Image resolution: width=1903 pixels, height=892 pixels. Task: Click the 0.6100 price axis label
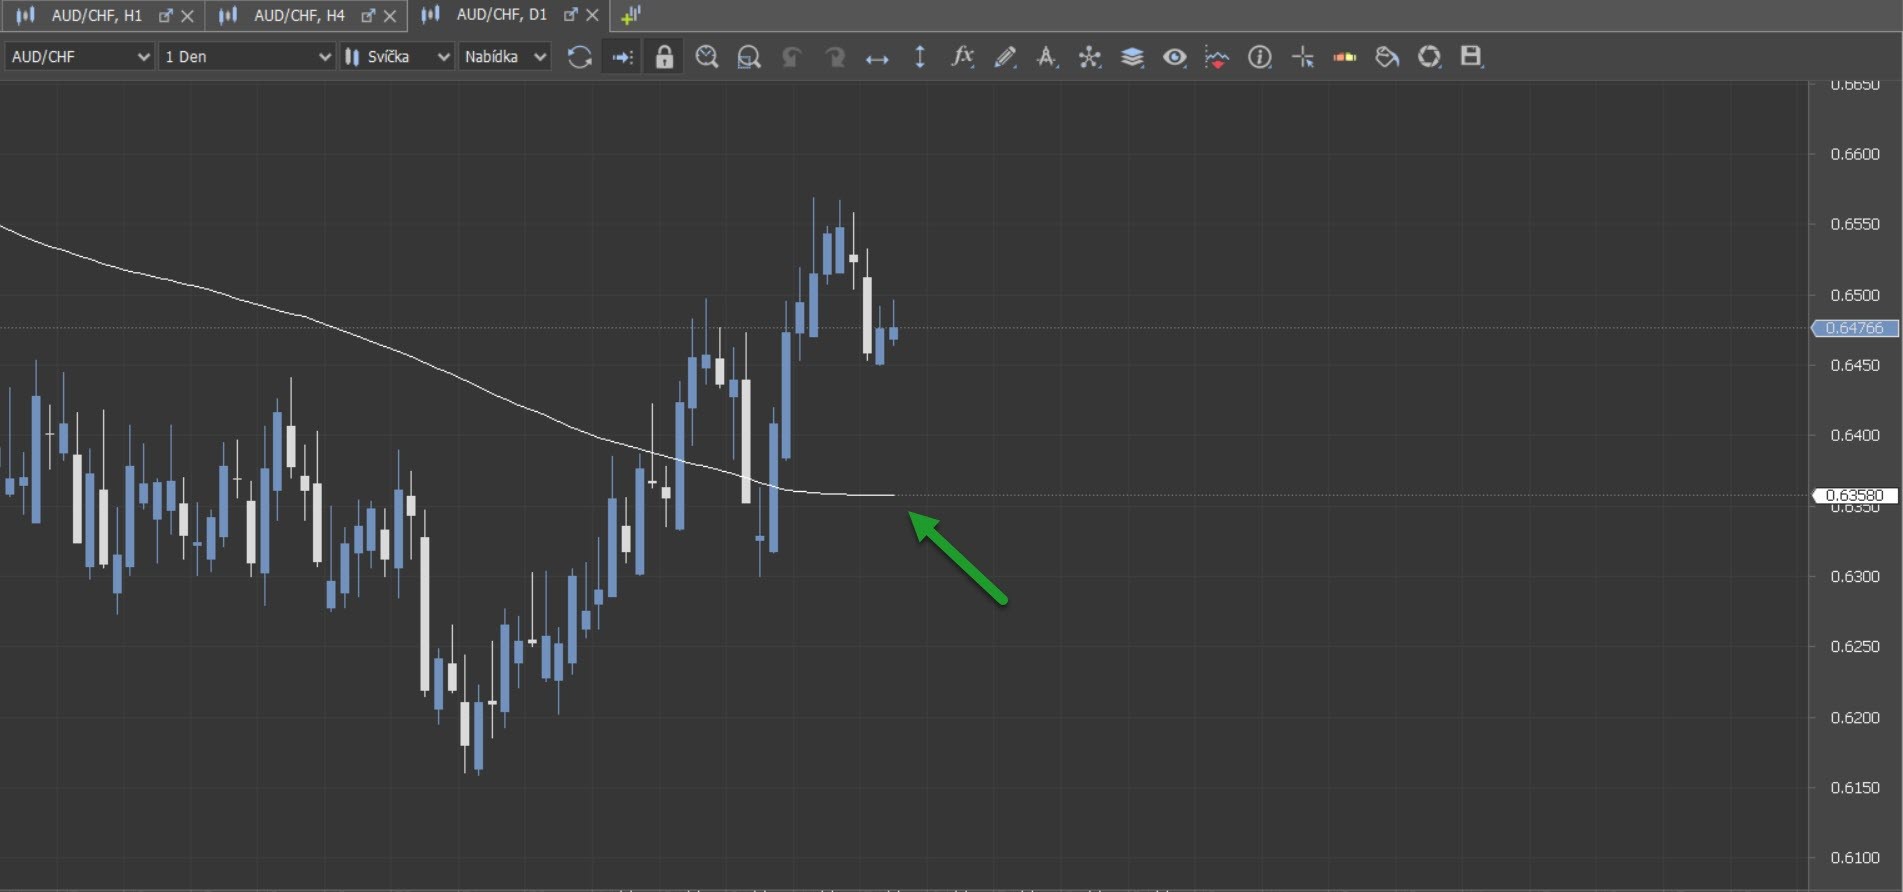1855,857
